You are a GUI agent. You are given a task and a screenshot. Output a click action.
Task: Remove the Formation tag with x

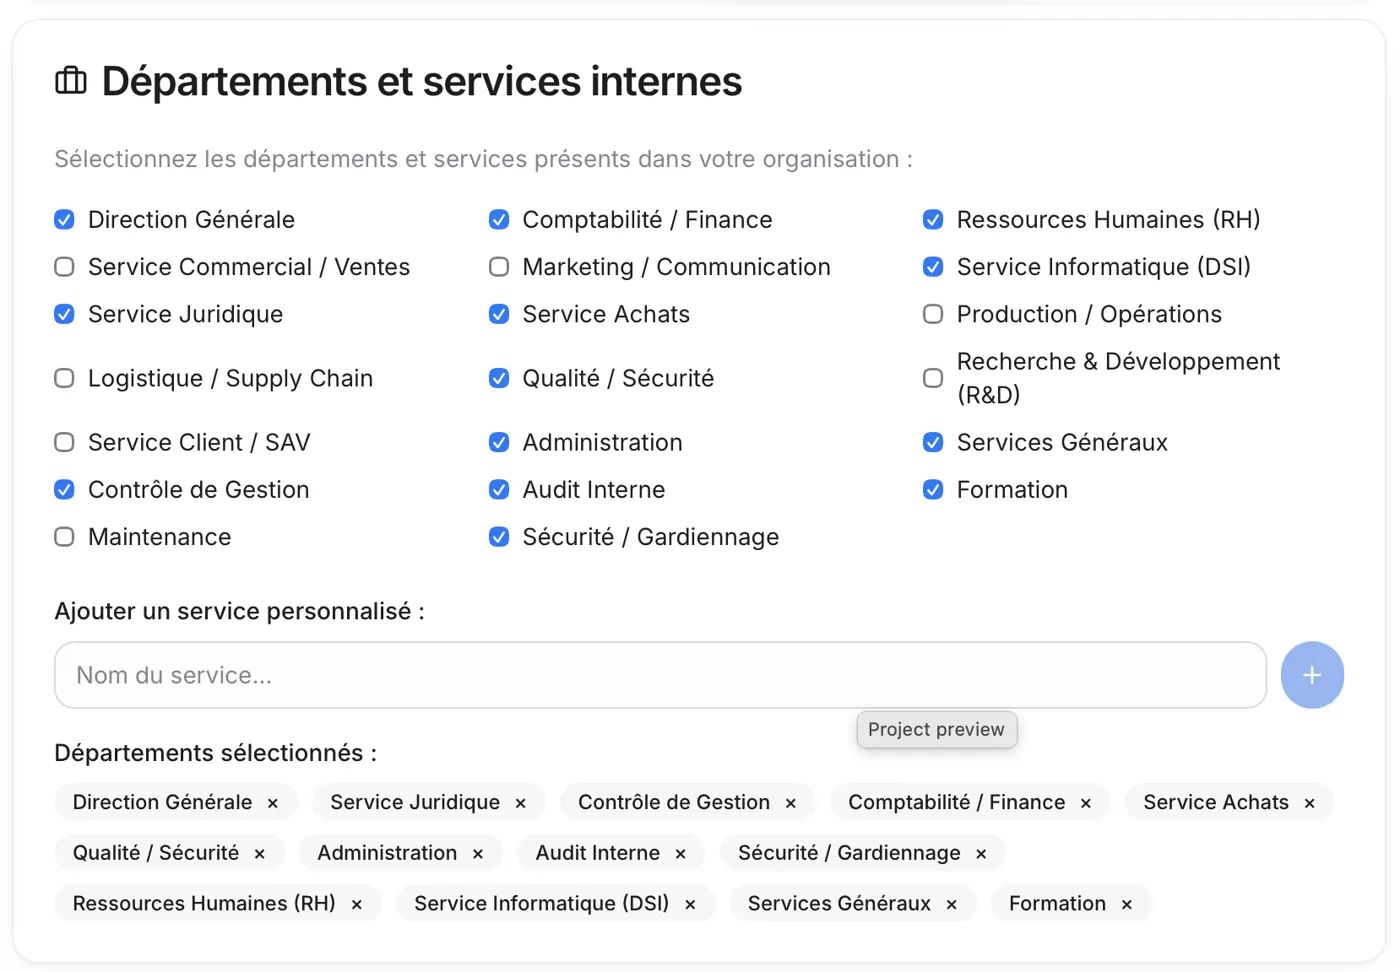[1127, 905]
